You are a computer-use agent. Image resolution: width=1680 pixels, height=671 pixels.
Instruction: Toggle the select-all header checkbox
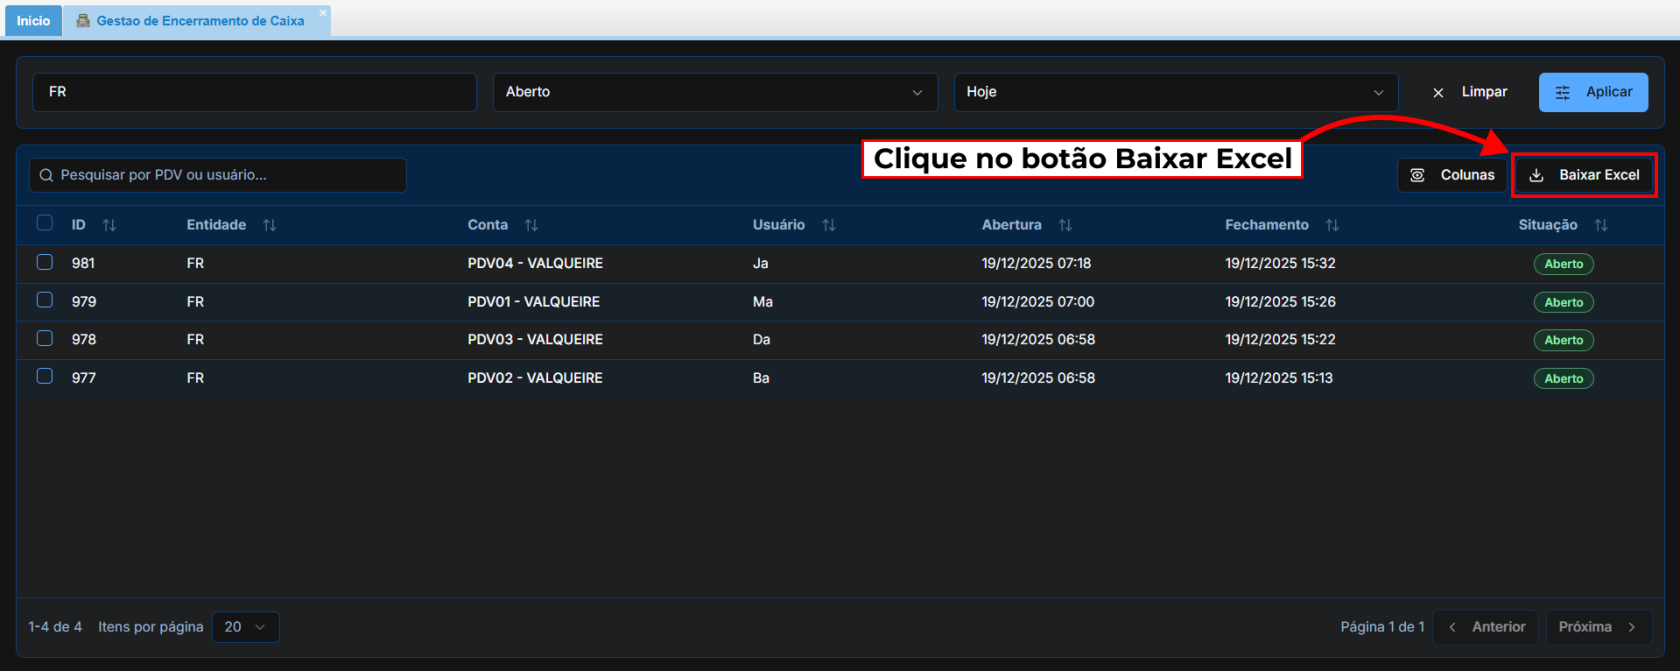pos(45,223)
